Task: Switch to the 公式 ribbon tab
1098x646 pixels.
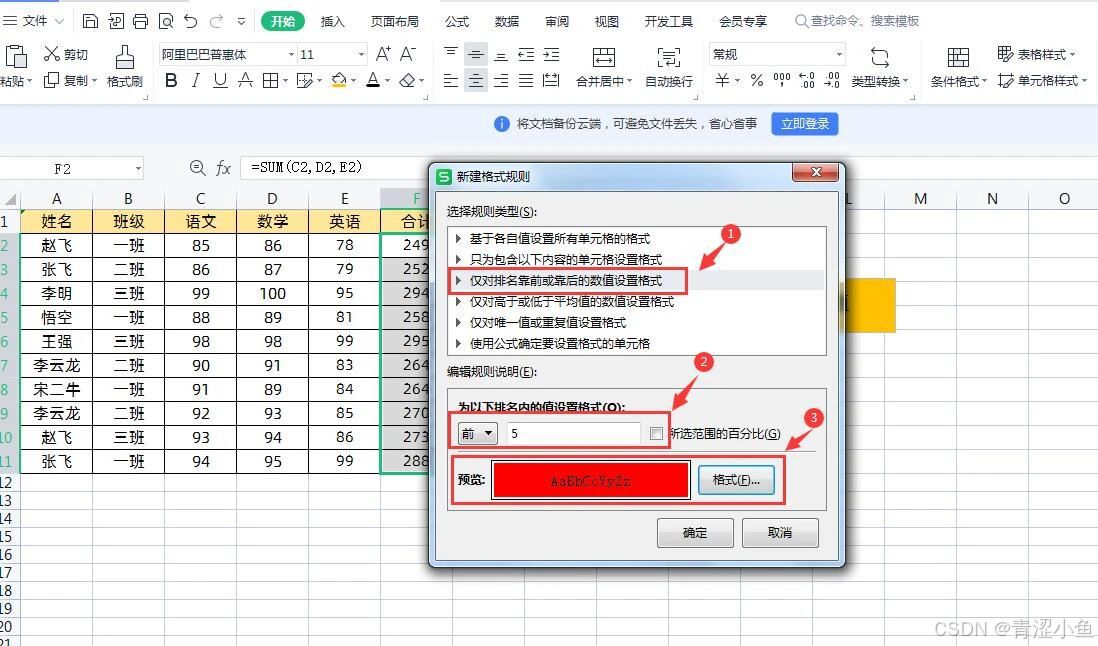Action: tap(457, 22)
